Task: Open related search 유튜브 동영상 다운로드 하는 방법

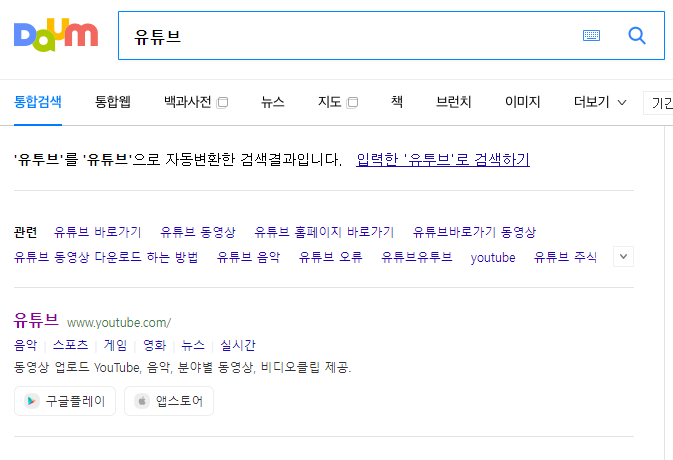Action: click(x=106, y=257)
